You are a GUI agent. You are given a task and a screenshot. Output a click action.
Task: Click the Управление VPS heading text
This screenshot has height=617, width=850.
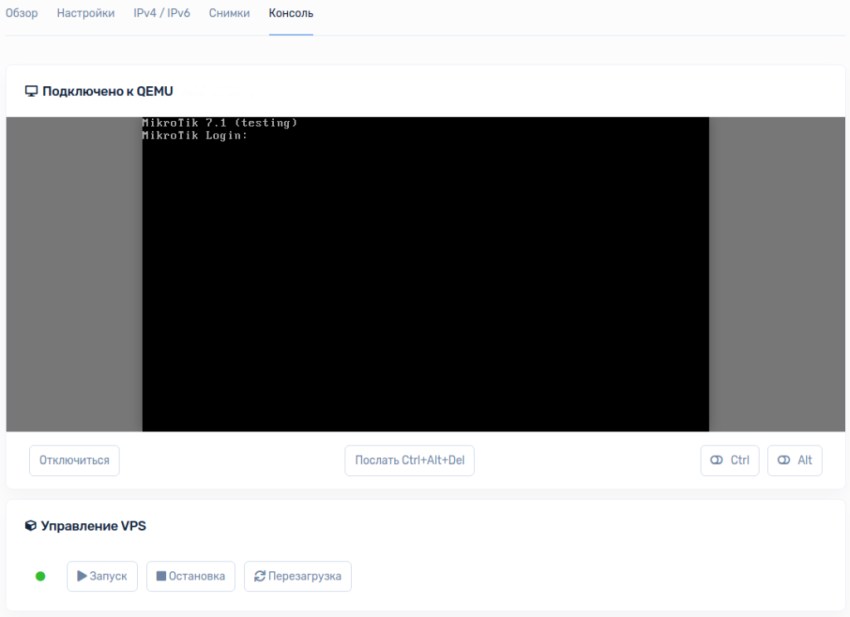coord(93,525)
